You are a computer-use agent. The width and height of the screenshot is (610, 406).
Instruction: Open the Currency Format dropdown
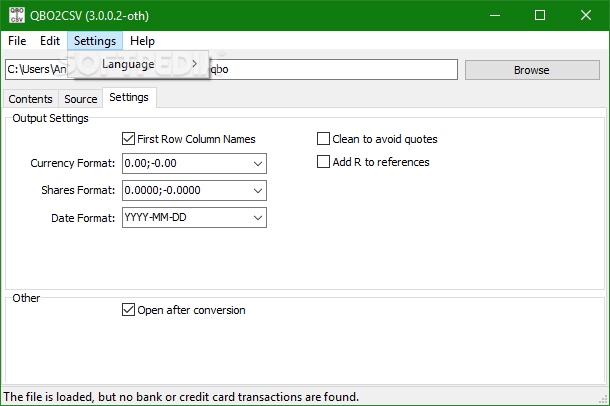point(258,163)
